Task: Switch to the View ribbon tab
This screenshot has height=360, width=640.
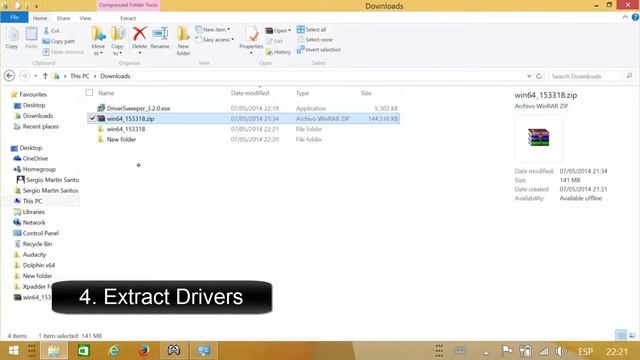Action: (x=85, y=18)
